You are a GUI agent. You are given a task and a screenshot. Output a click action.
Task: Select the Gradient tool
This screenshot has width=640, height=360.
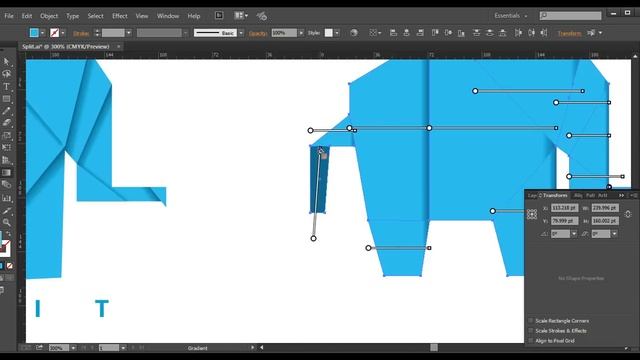[7, 173]
